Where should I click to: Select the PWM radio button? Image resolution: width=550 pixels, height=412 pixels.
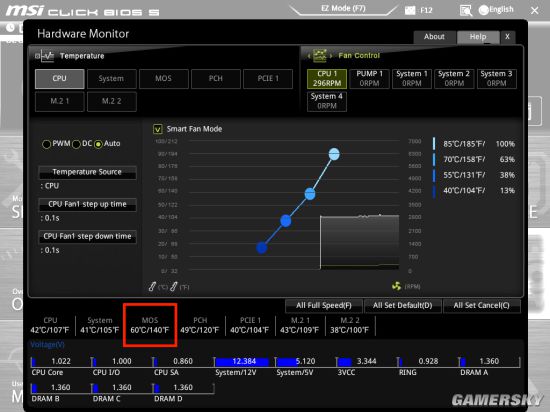click(46, 144)
